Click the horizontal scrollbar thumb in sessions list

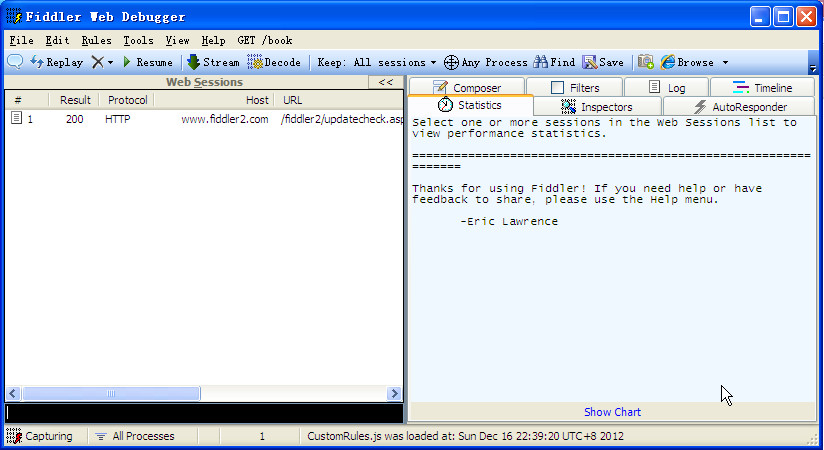pos(111,393)
